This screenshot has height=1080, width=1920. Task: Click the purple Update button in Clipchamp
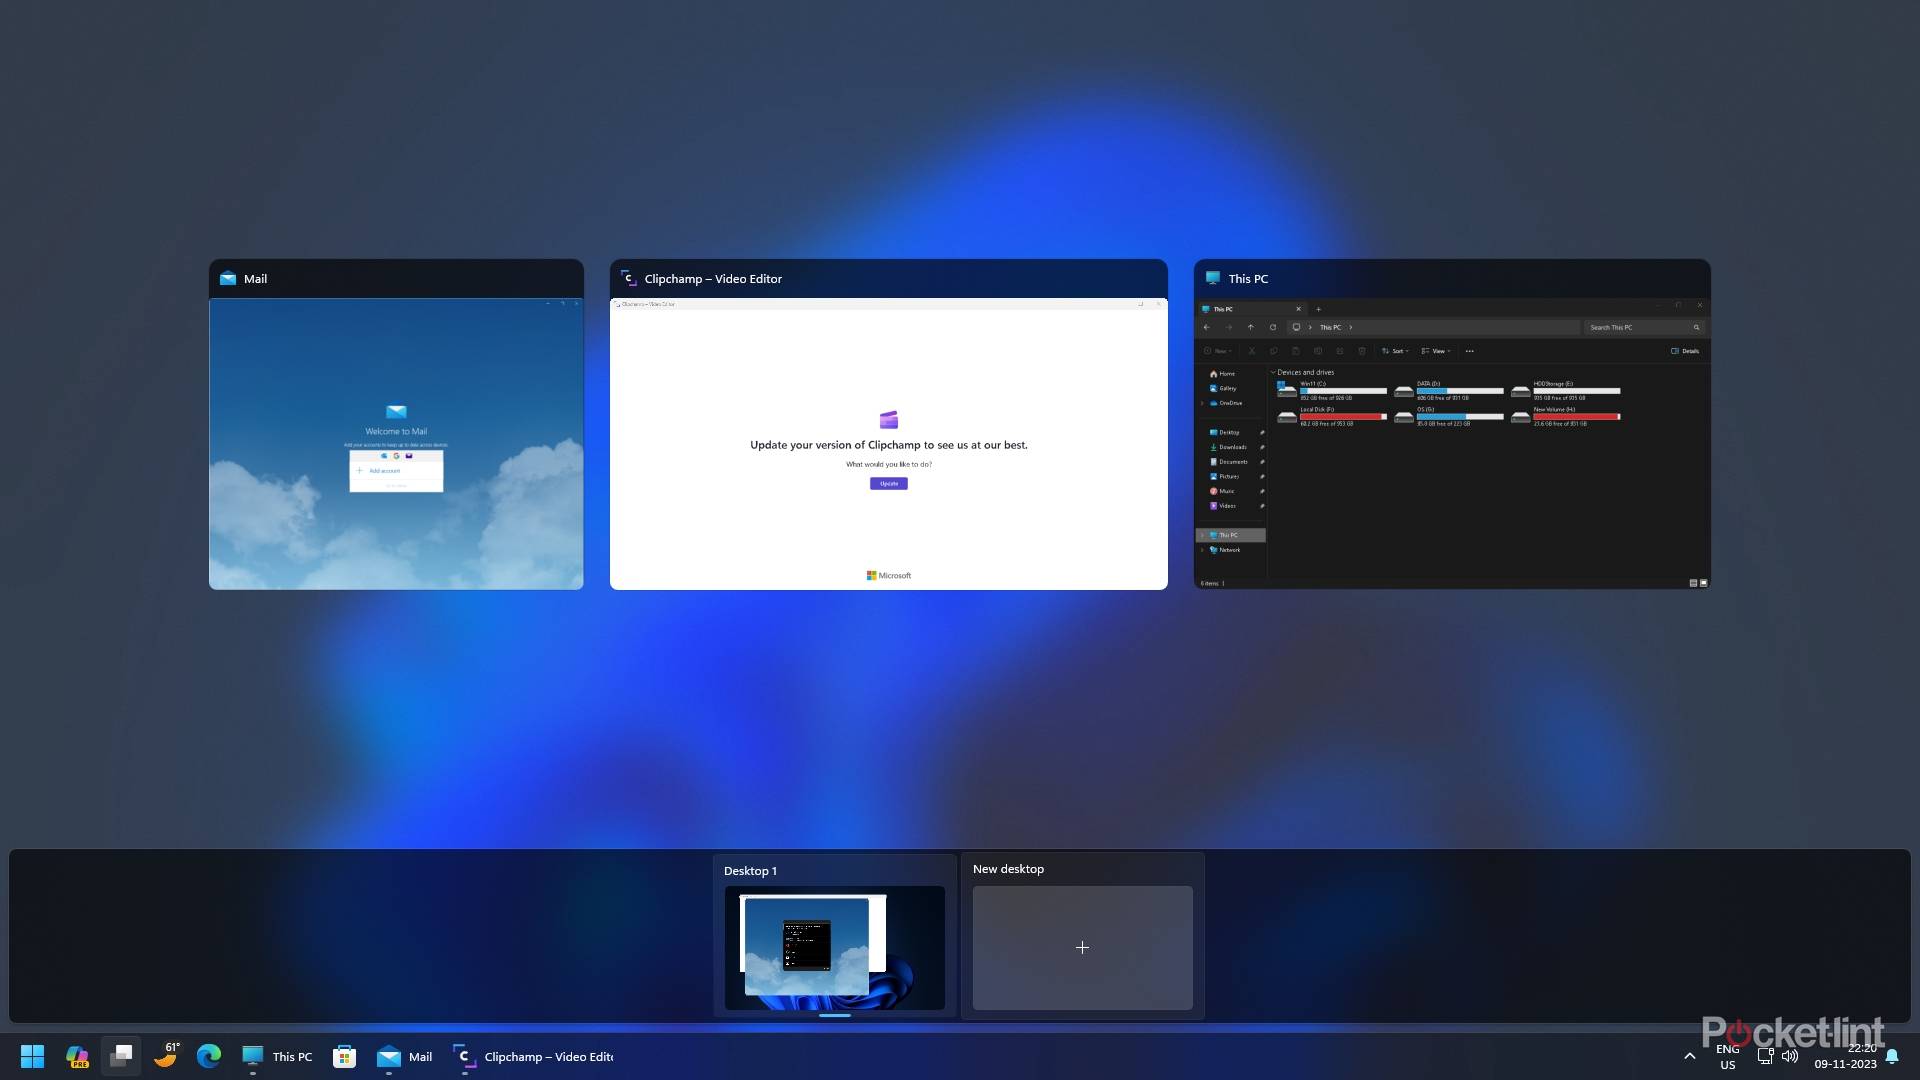pyautogui.click(x=889, y=483)
